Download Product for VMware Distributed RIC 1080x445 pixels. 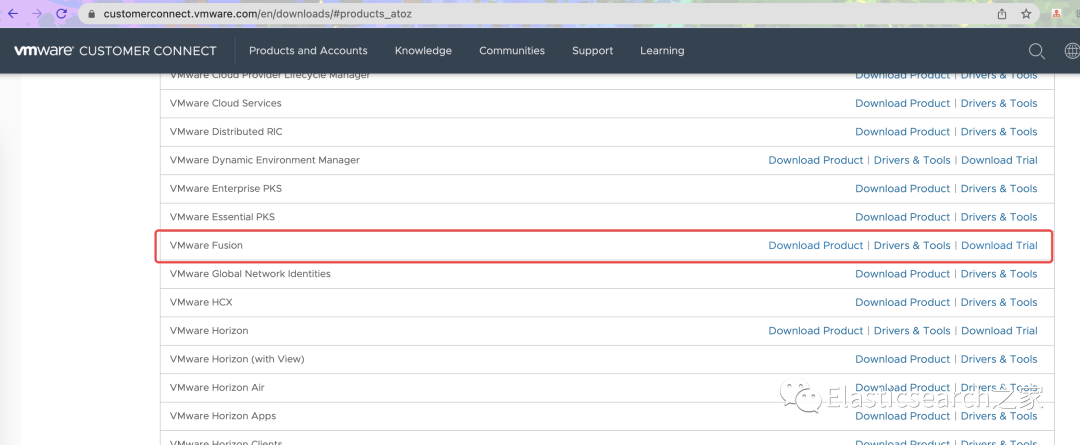click(x=902, y=132)
